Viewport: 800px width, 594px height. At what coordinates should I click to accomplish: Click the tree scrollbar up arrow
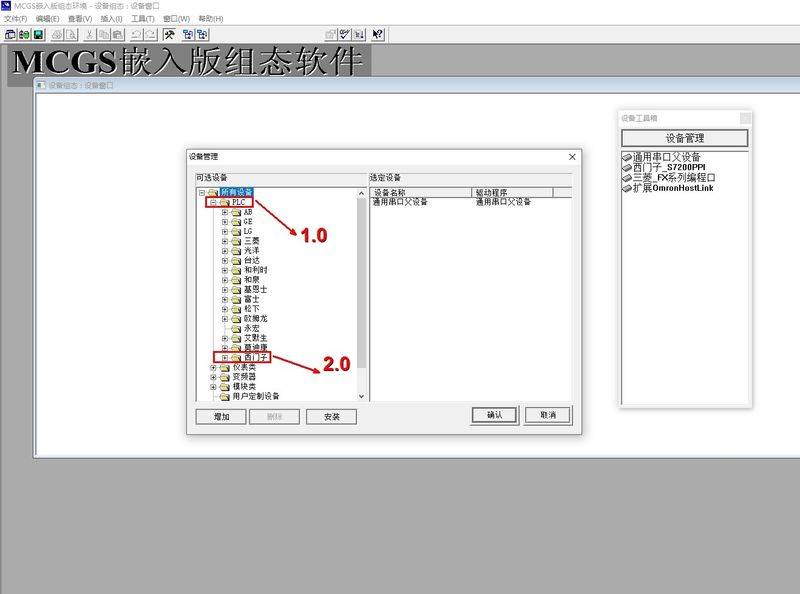pyautogui.click(x=361, y=193)
